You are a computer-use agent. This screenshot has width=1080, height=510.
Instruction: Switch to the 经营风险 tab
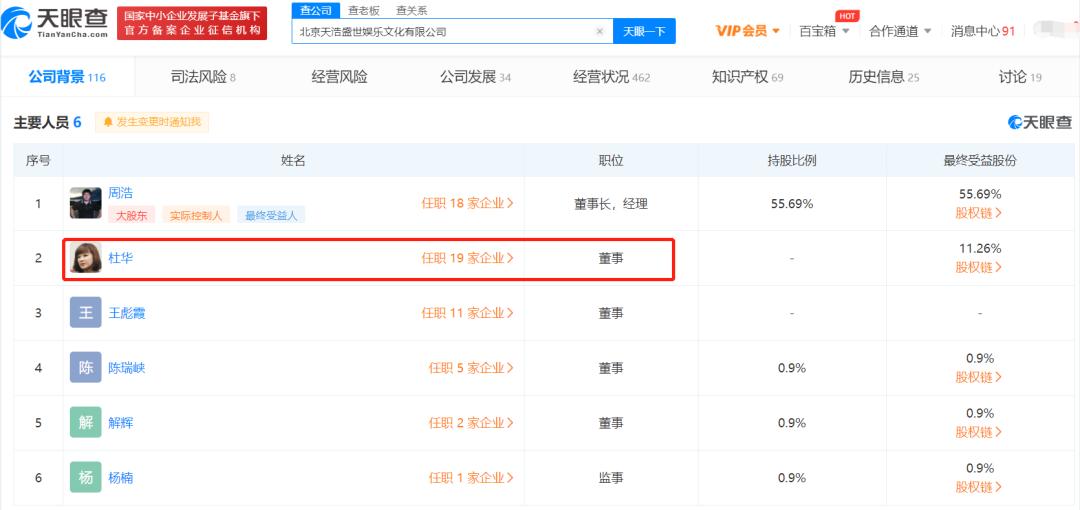tap(340, 77)
